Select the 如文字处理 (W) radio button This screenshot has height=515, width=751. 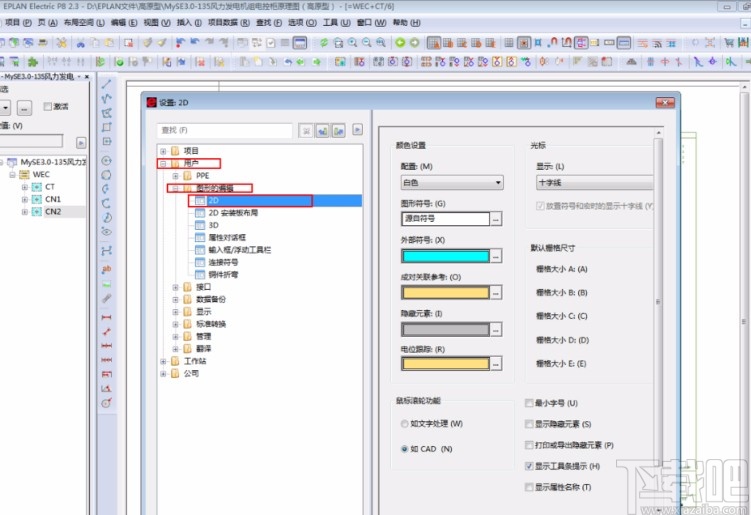(404, 423)
